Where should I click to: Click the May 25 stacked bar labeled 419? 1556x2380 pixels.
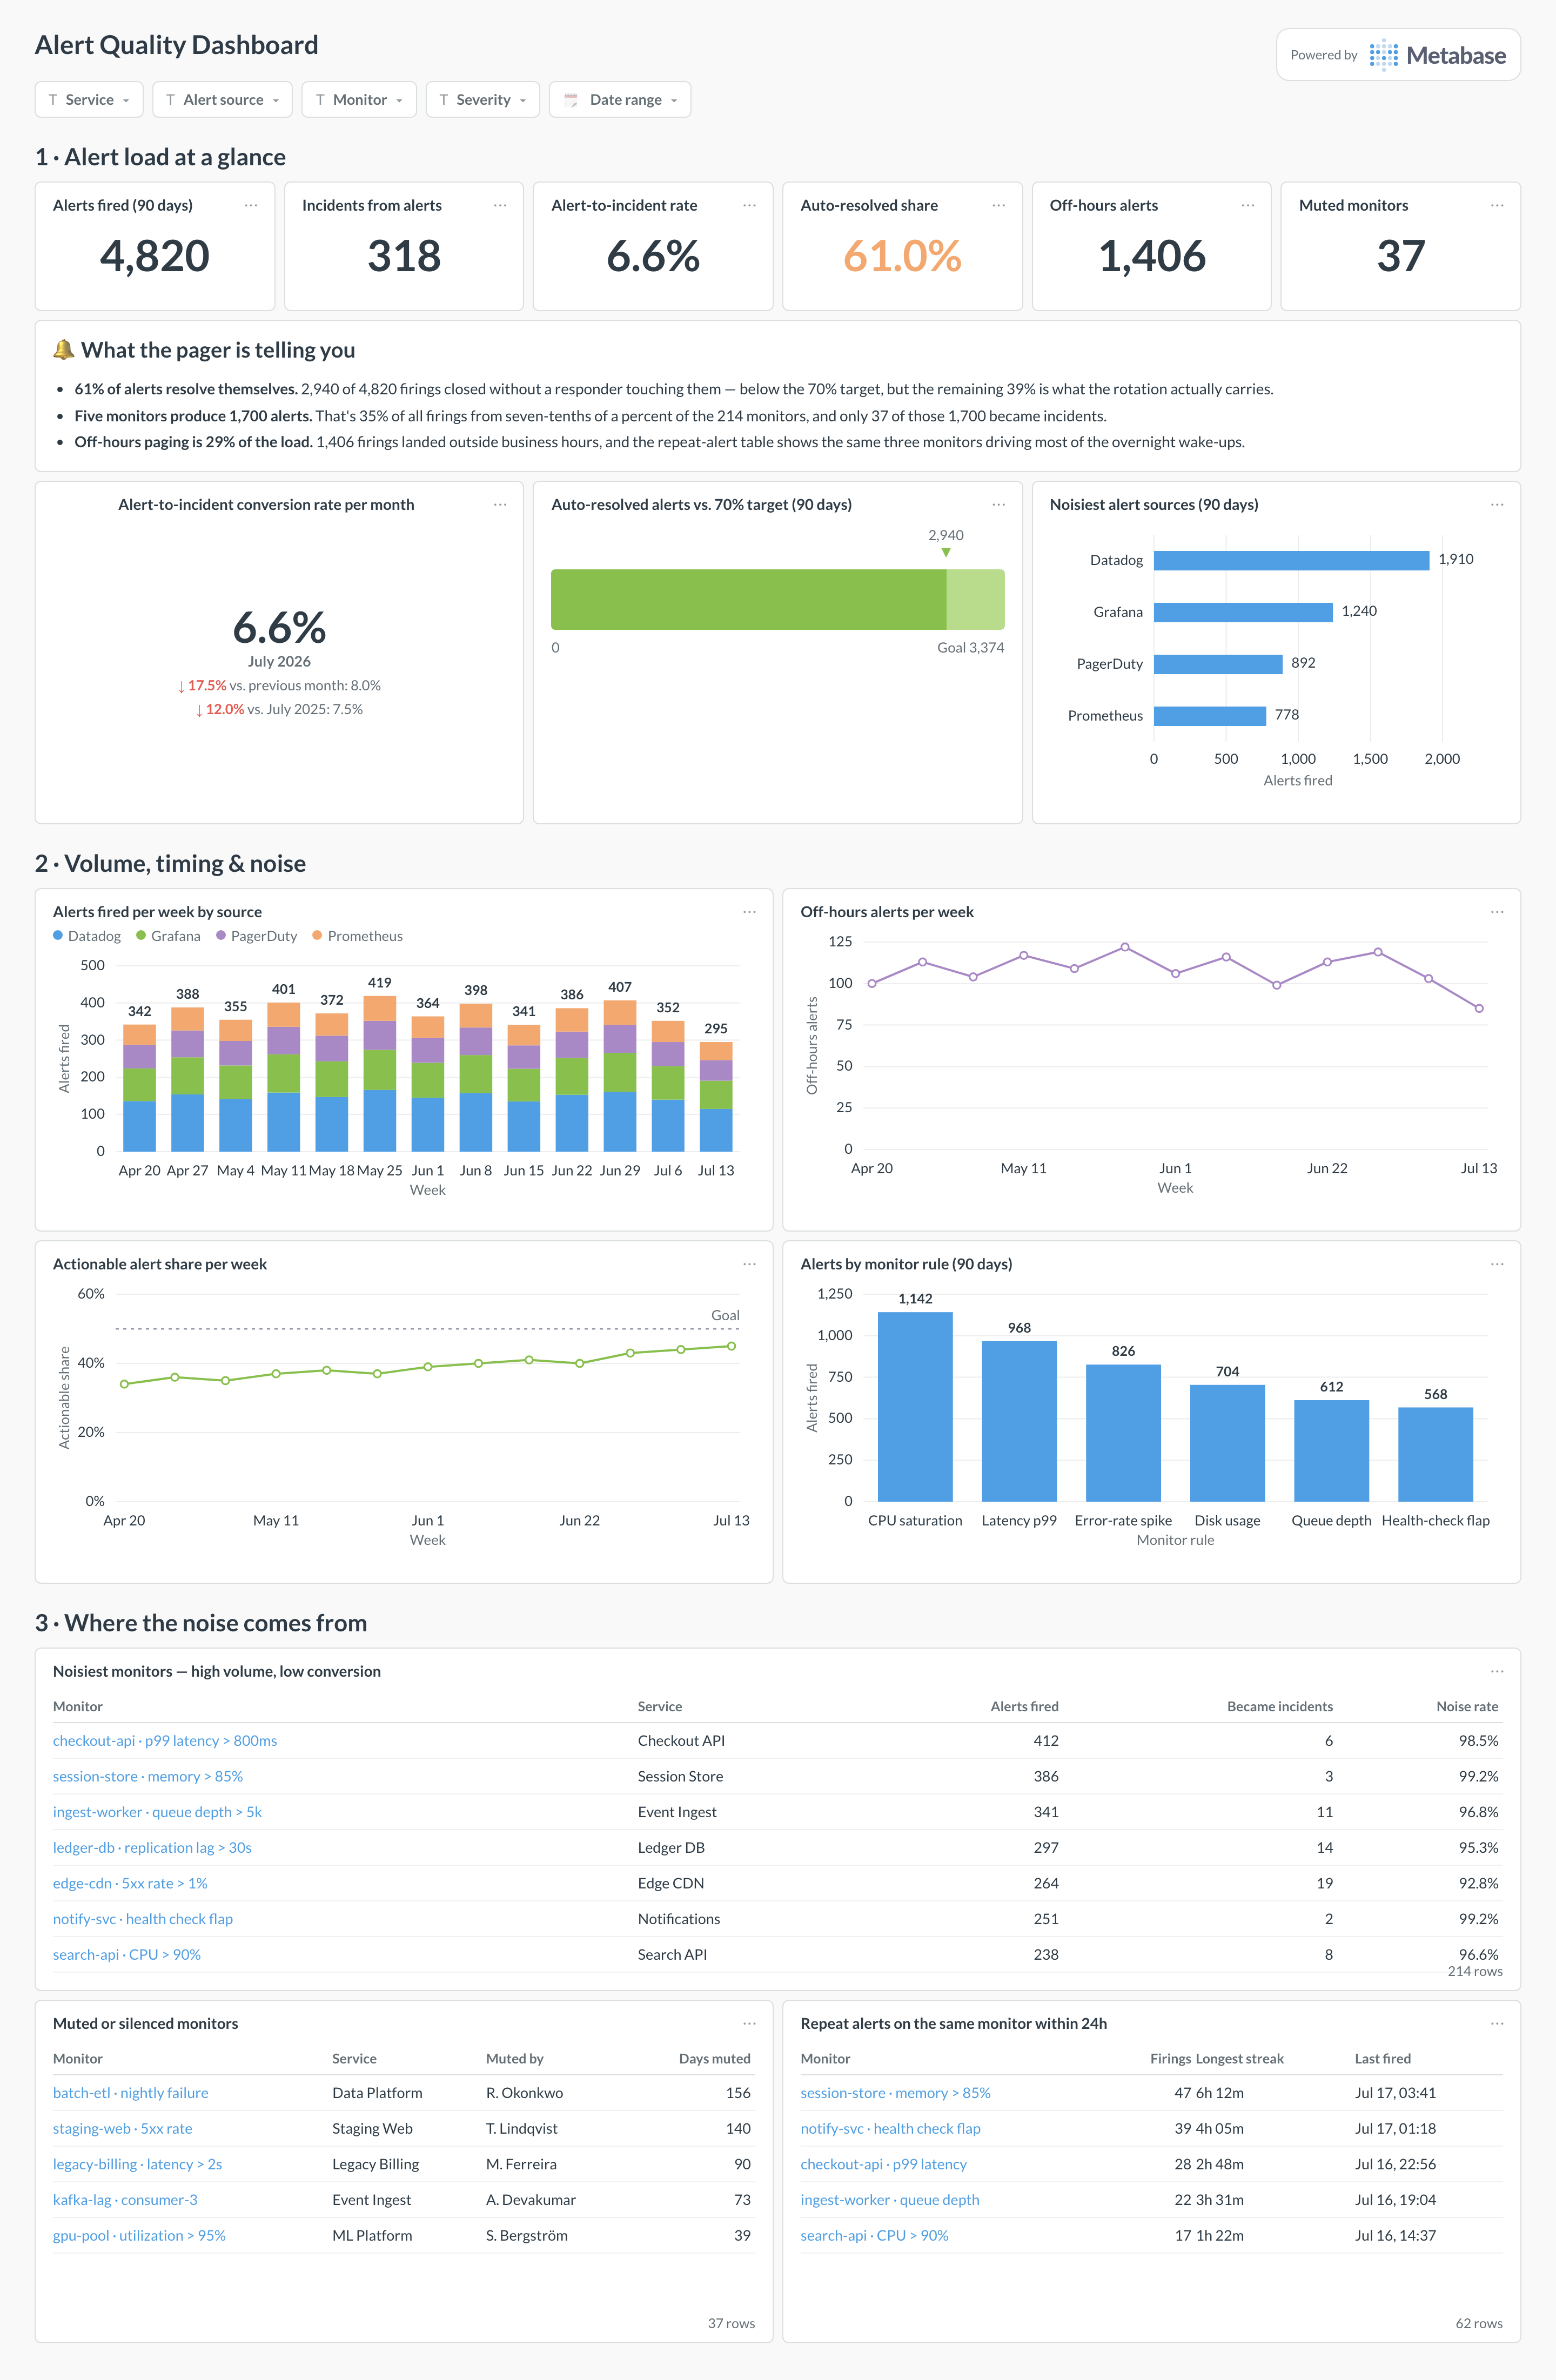click(380, 1073)
